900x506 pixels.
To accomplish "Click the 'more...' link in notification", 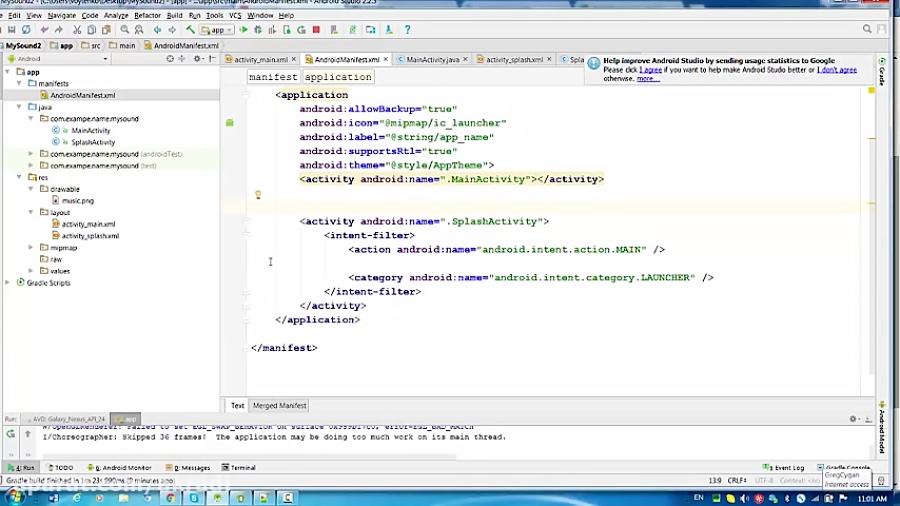I will [648, 79].
